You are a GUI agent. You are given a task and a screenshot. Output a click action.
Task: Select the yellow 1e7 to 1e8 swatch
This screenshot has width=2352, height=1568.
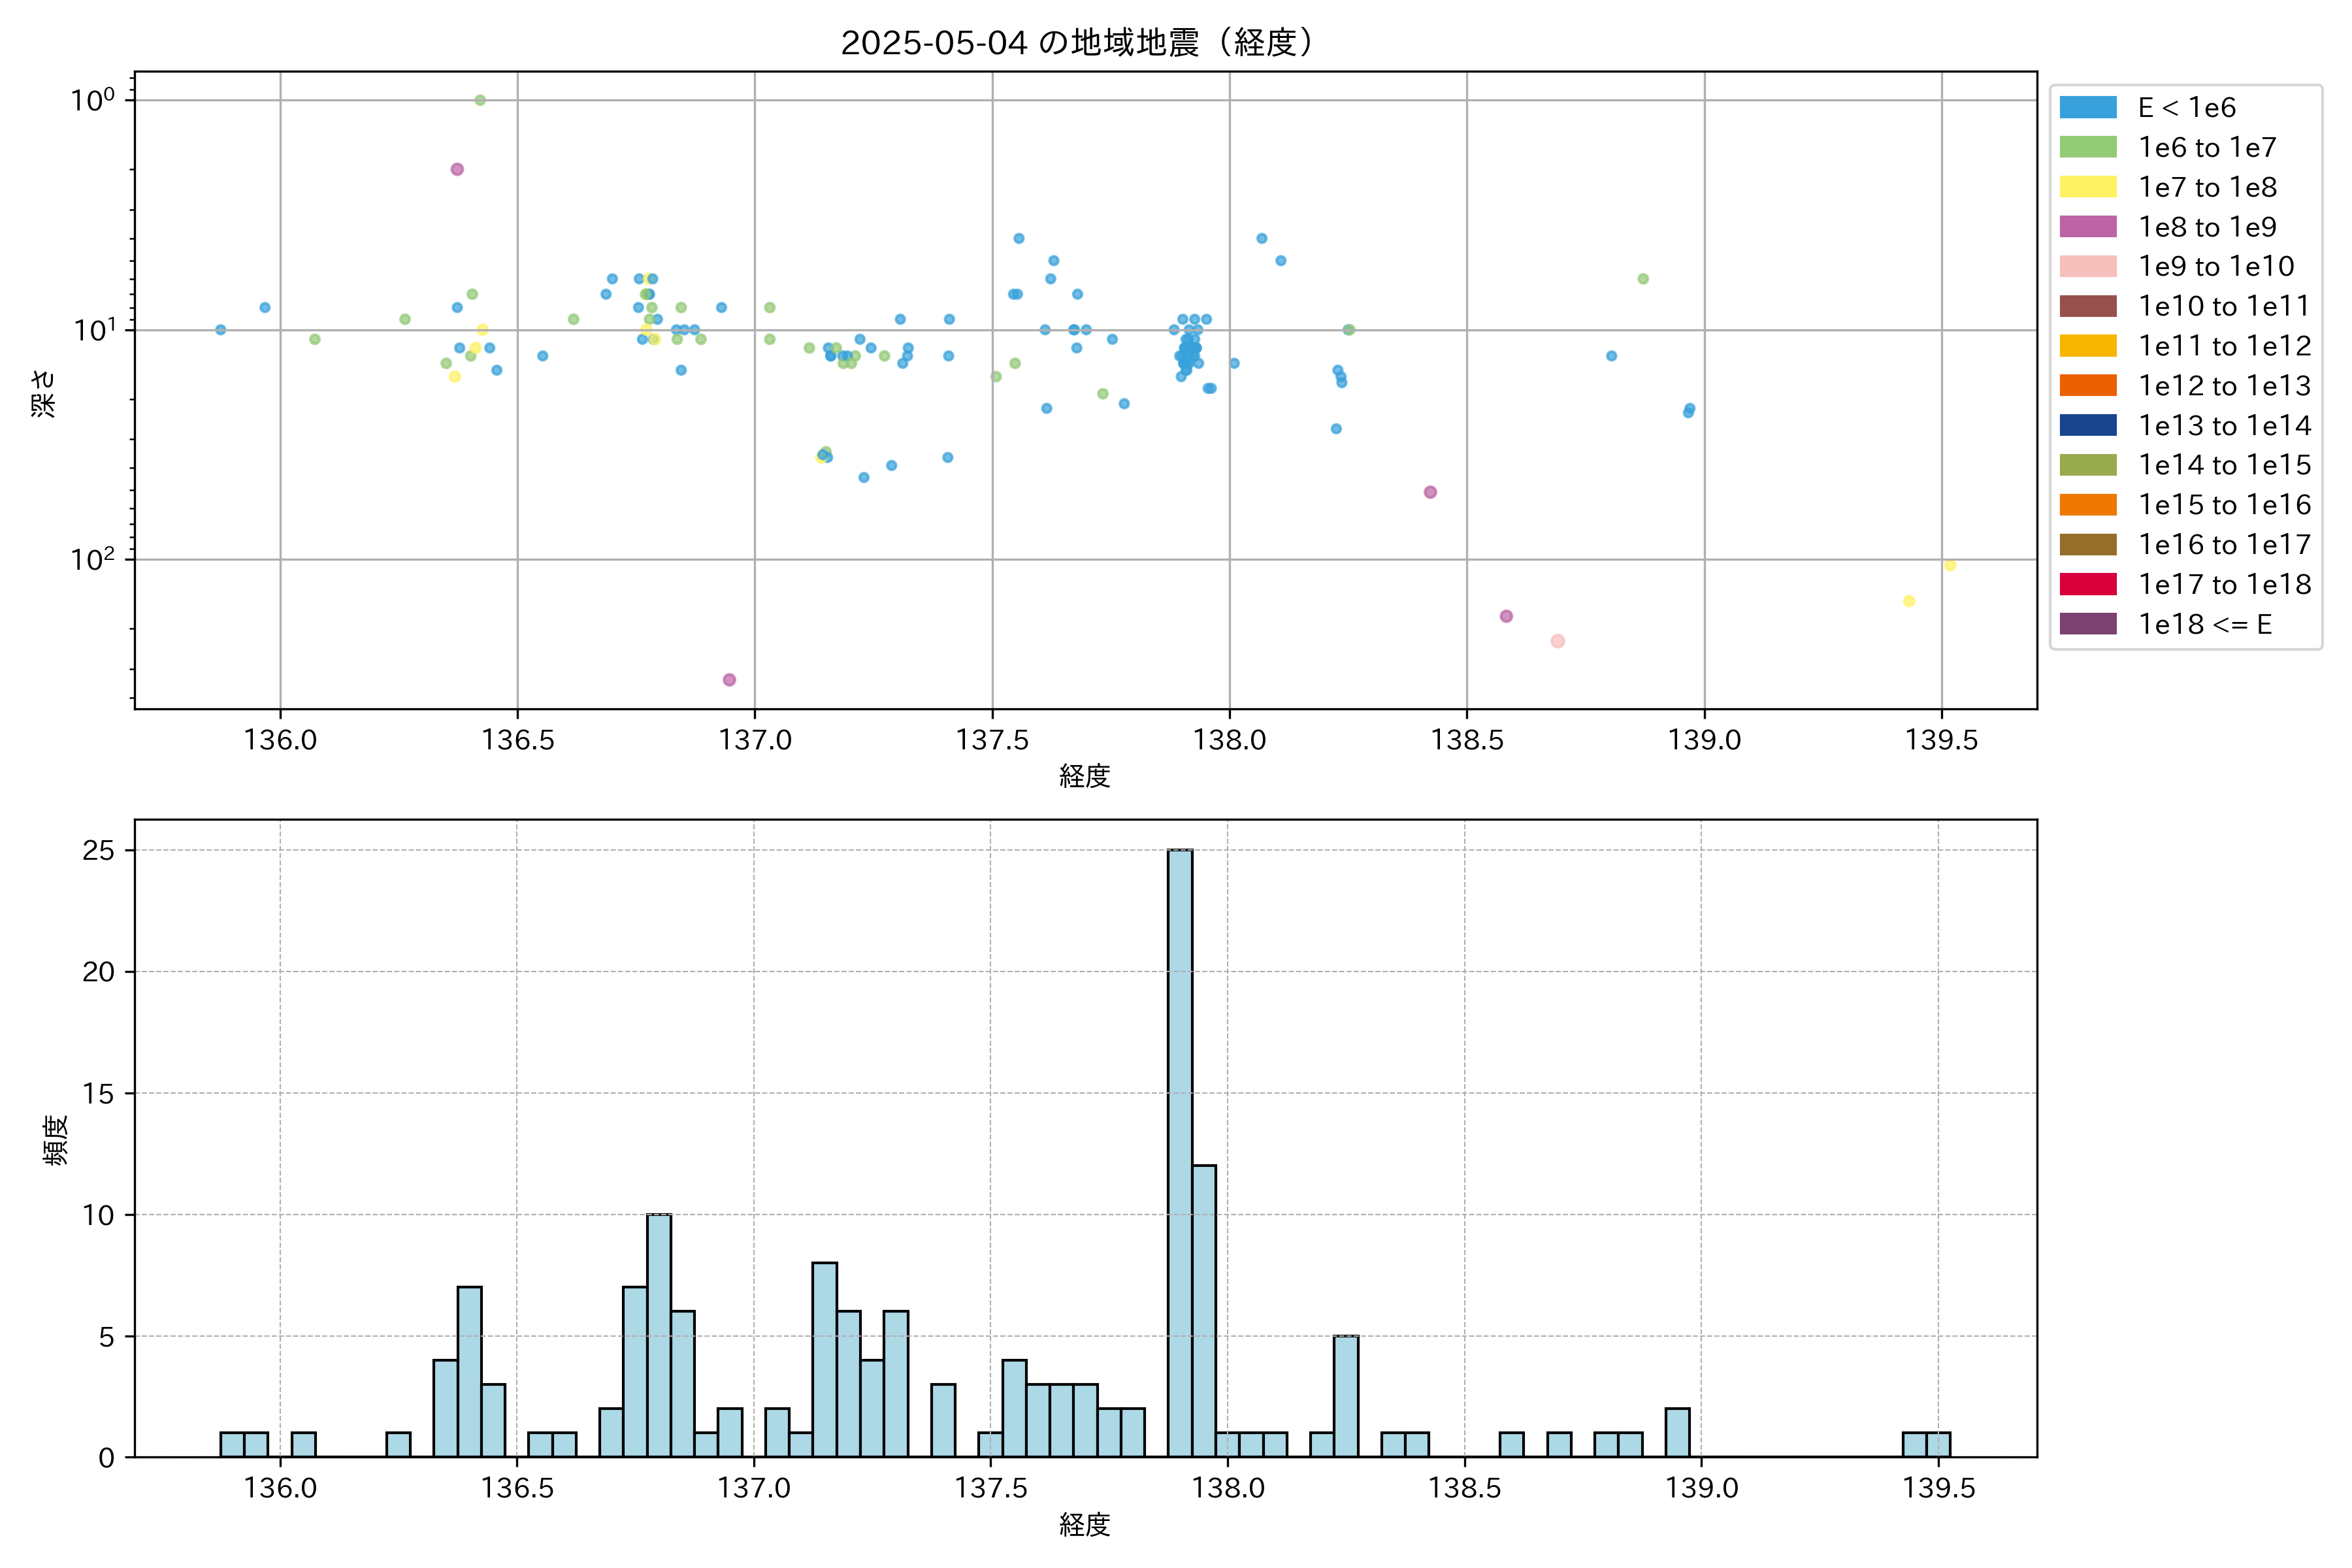point(2087,187)
